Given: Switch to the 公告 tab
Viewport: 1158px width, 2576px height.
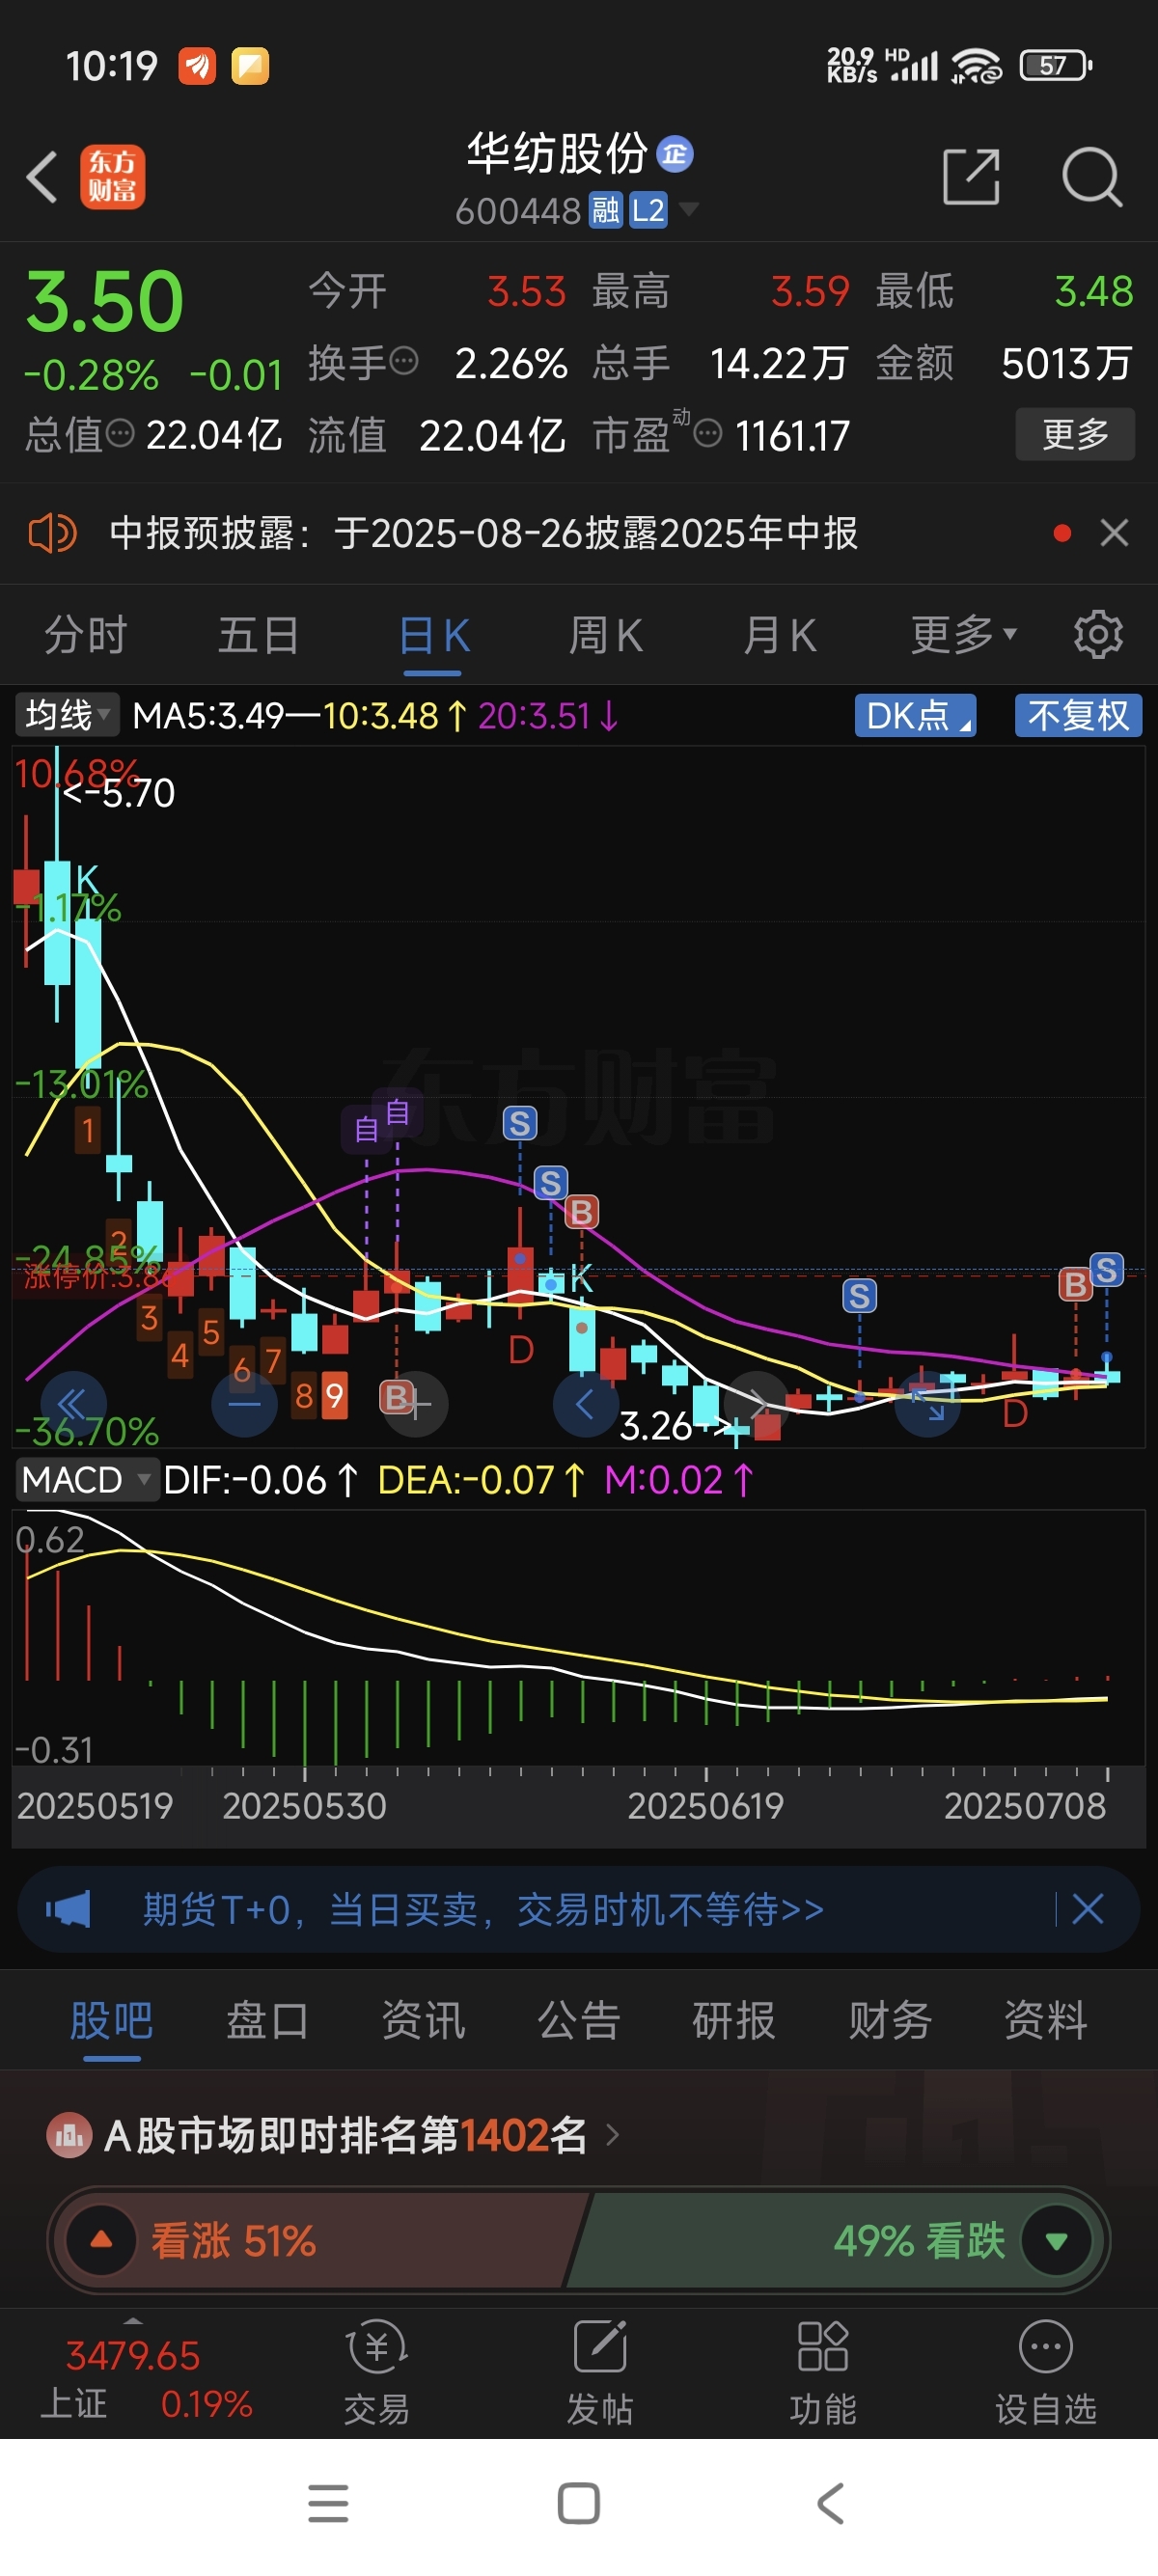Looking at the screenshot, I should 579,2021.
